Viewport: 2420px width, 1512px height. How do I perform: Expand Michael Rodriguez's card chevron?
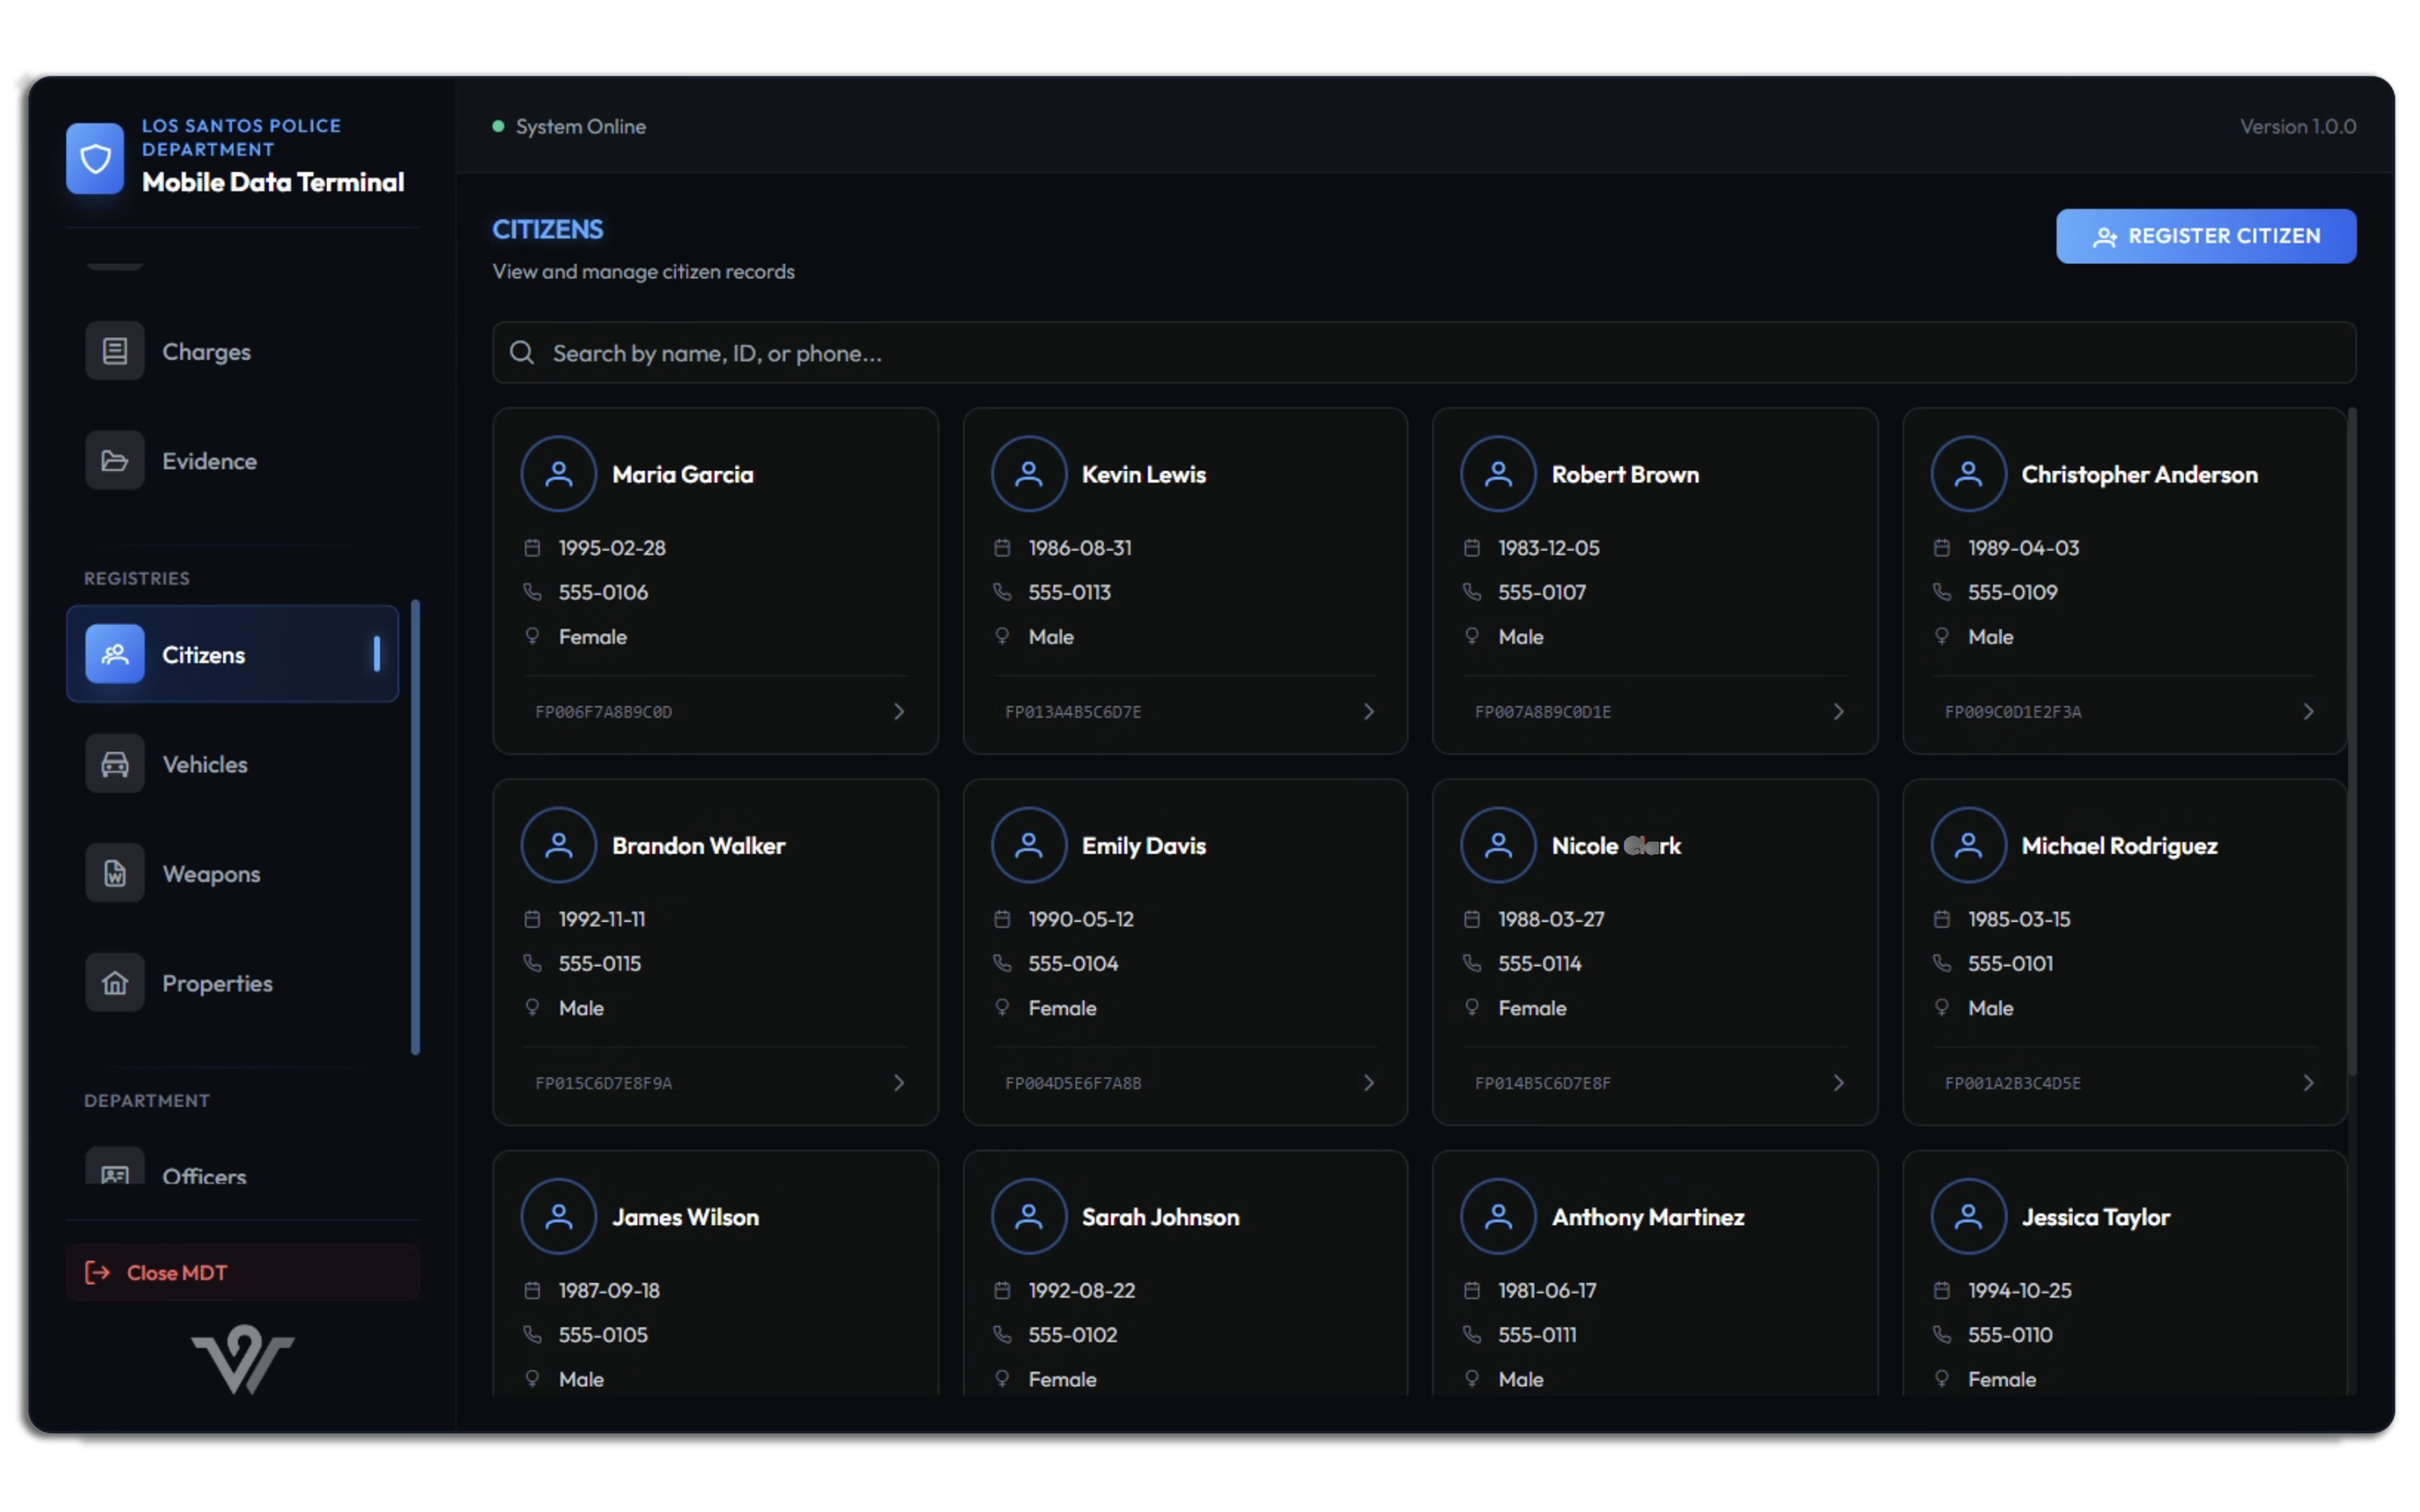tap(2307, 1082)
